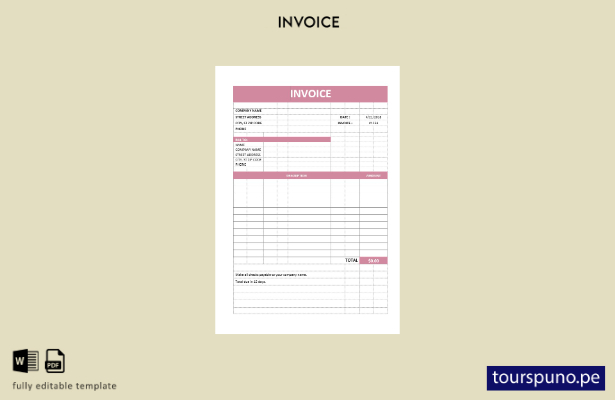Click the Microsoft Word file icon

26,361
